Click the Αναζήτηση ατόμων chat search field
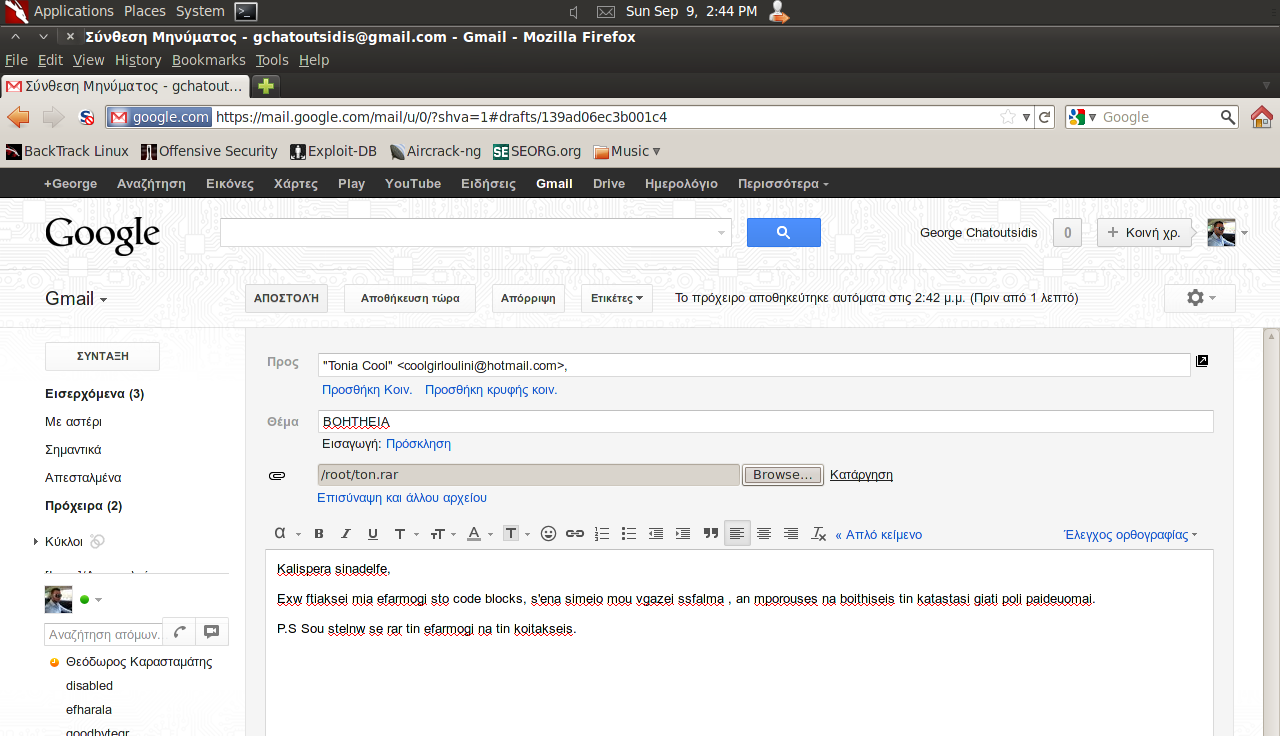This screenshot has height=736, width=1280. pyautogui.click(x=103, y=634)
